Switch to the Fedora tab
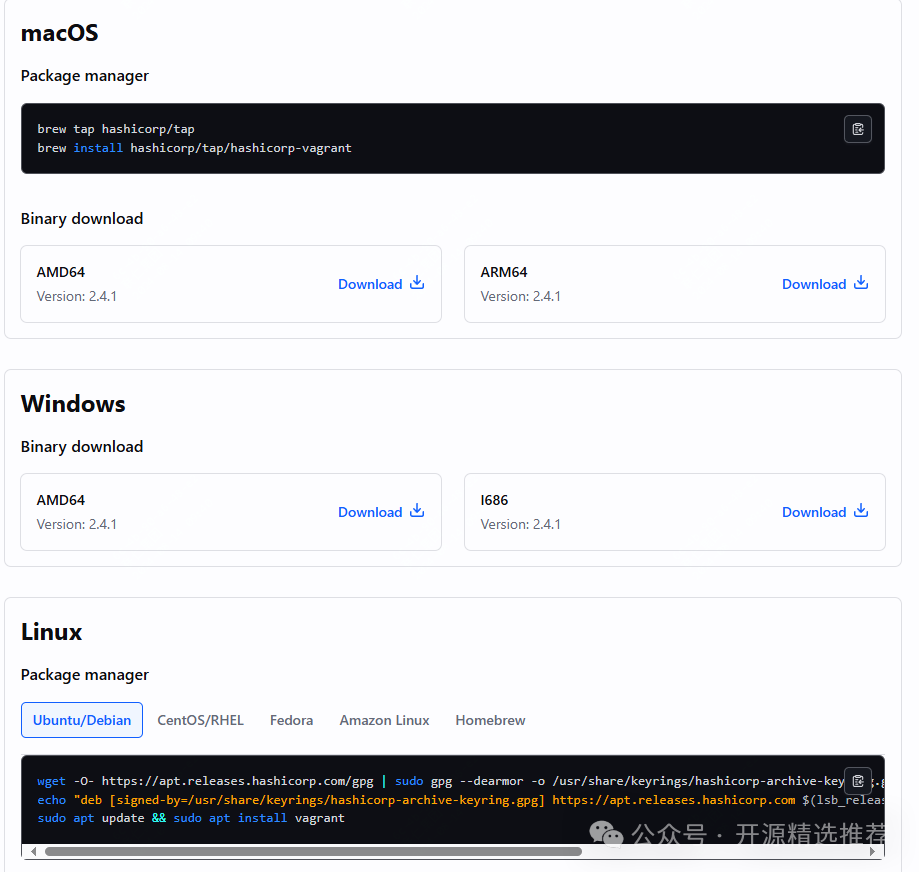Image resolution: width=919 pixels, height=872 pixels. 291,720
